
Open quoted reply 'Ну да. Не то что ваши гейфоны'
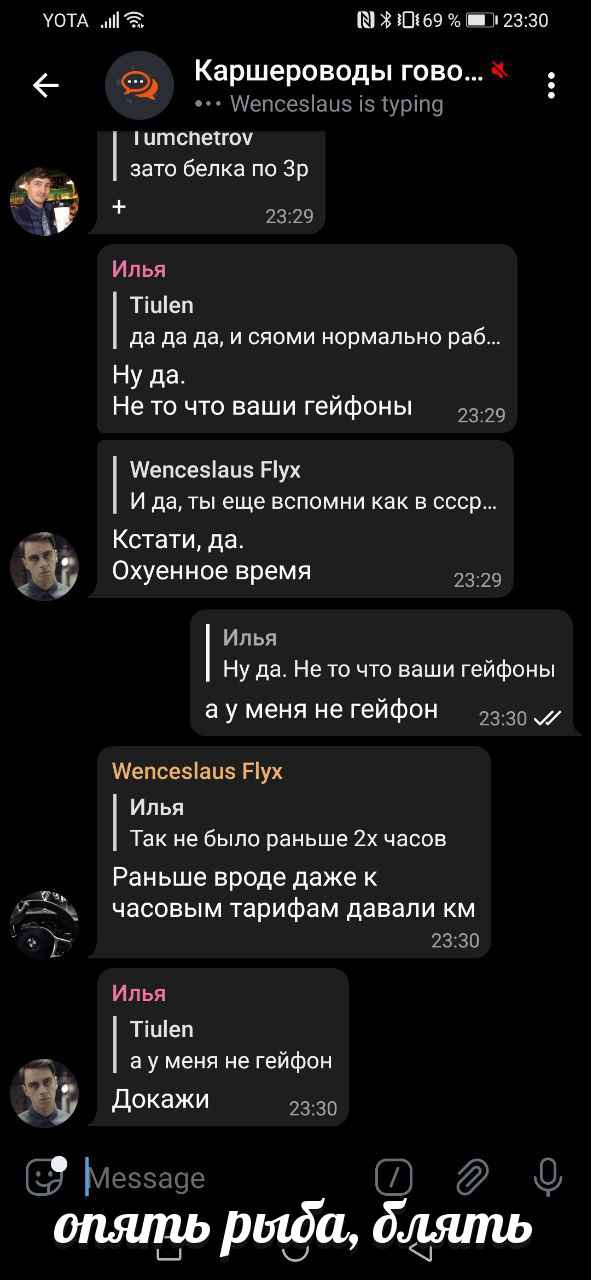388,653
